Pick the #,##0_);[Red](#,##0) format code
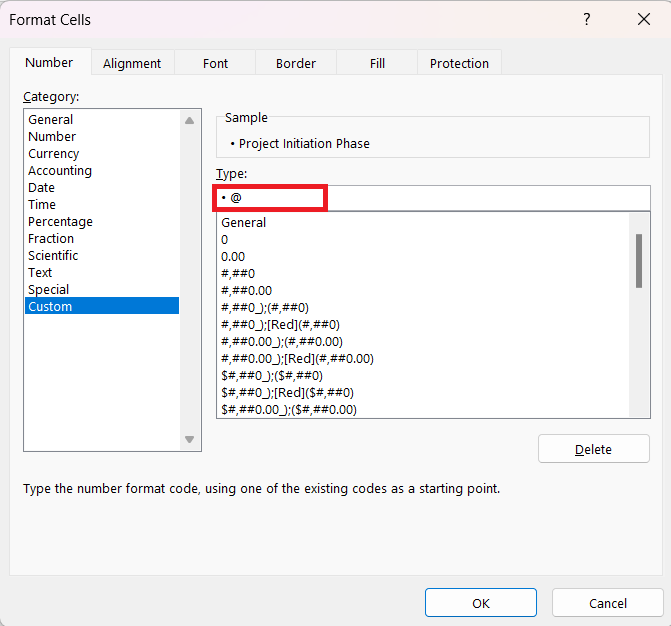The width and height of the screenshot is (671, 626). (x=423, y=324)
